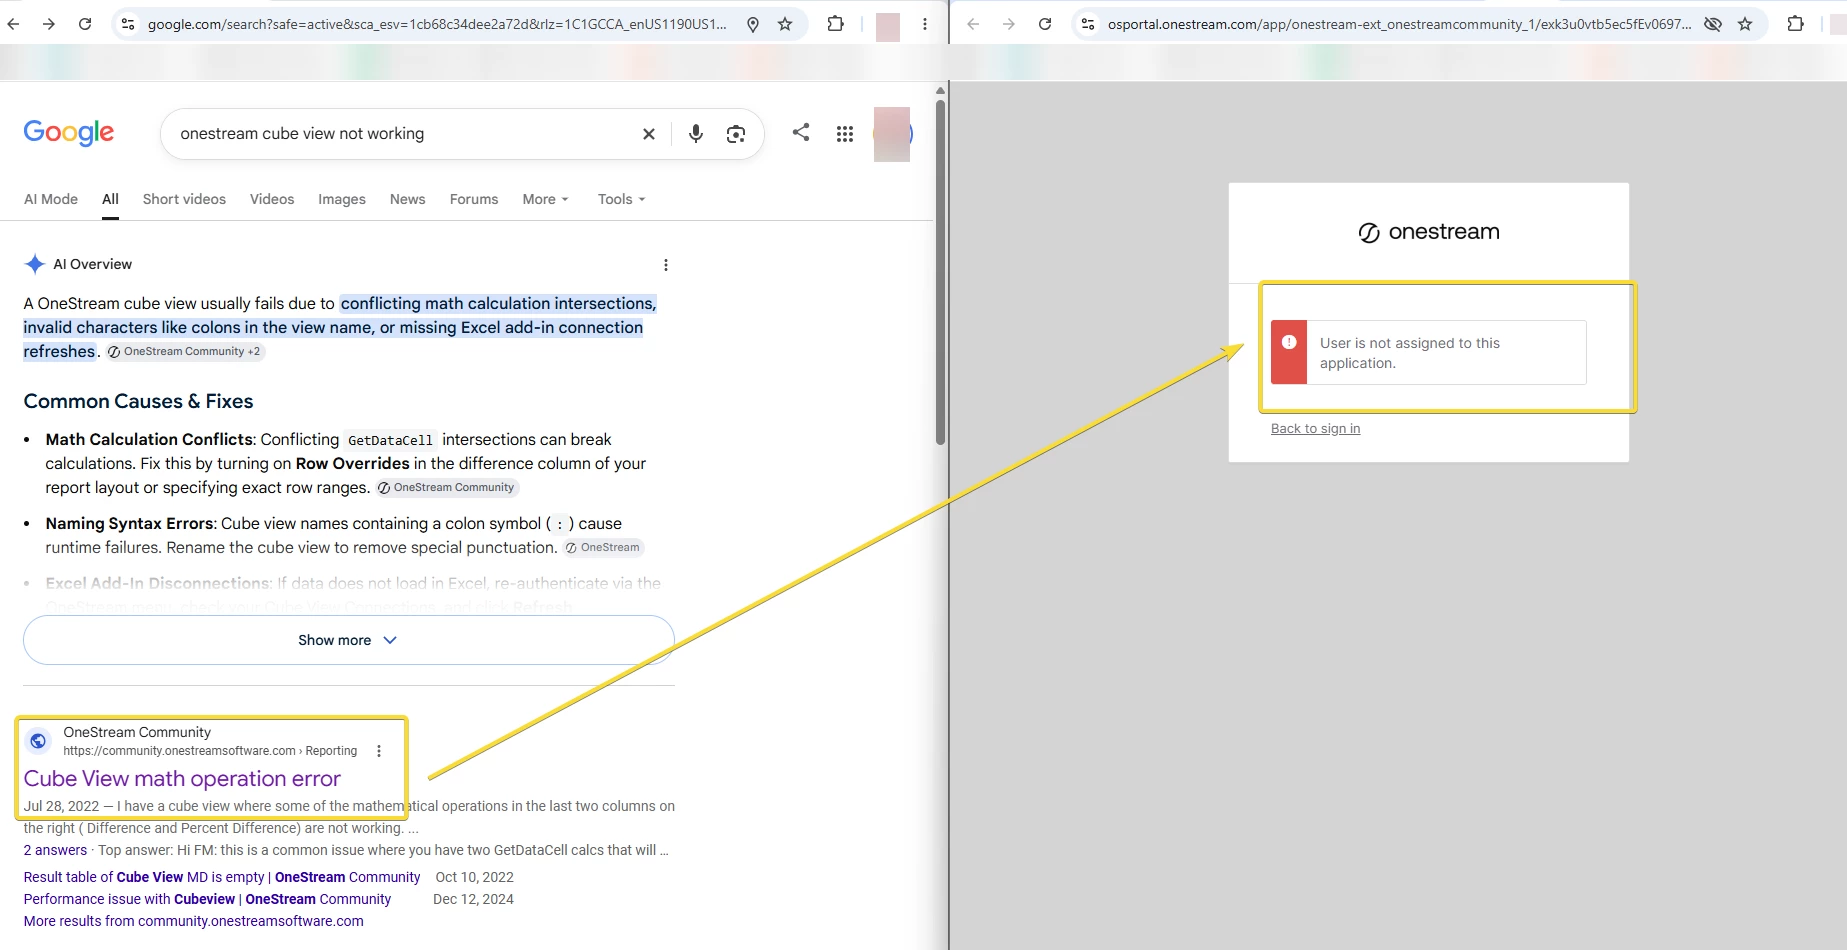Open Extensions in the Google search window

836,24
